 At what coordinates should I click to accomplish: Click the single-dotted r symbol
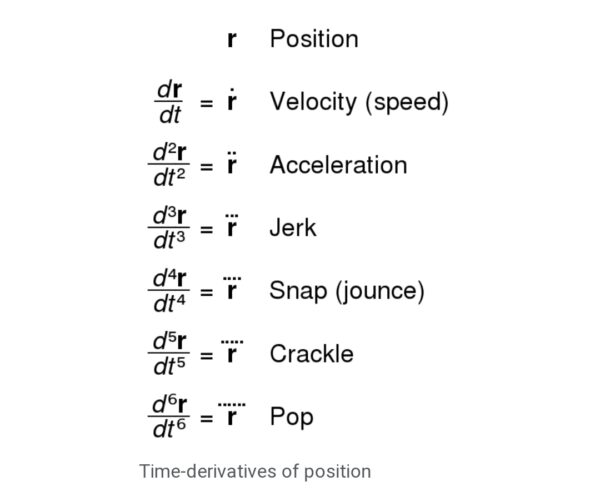232,101
